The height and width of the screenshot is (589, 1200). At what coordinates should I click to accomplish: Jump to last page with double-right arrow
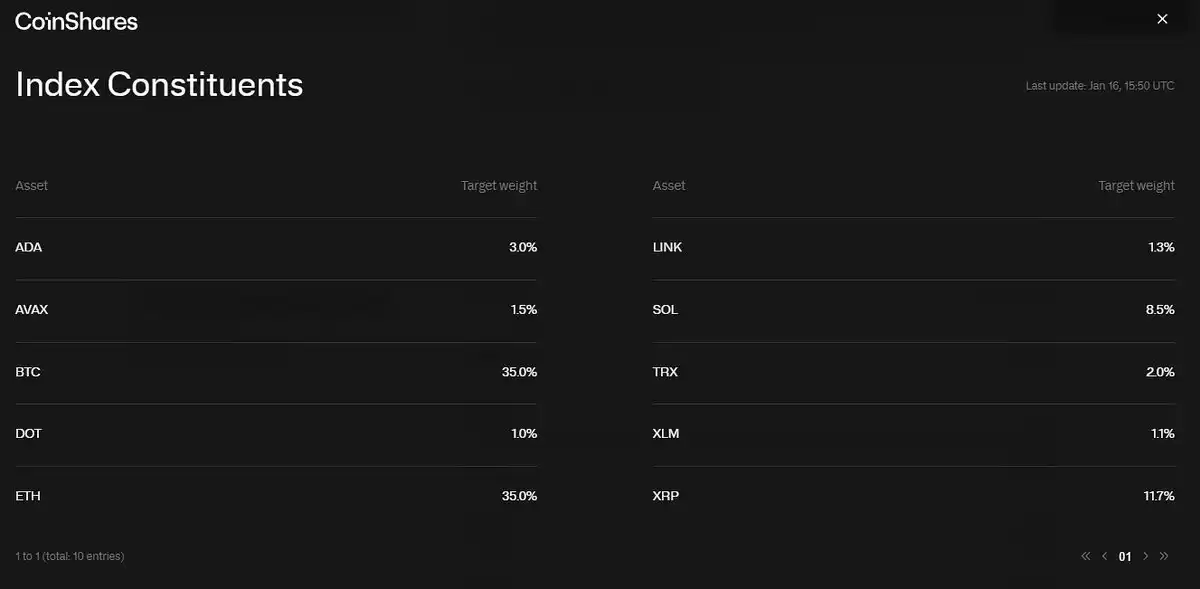(x=1164, y=556)
